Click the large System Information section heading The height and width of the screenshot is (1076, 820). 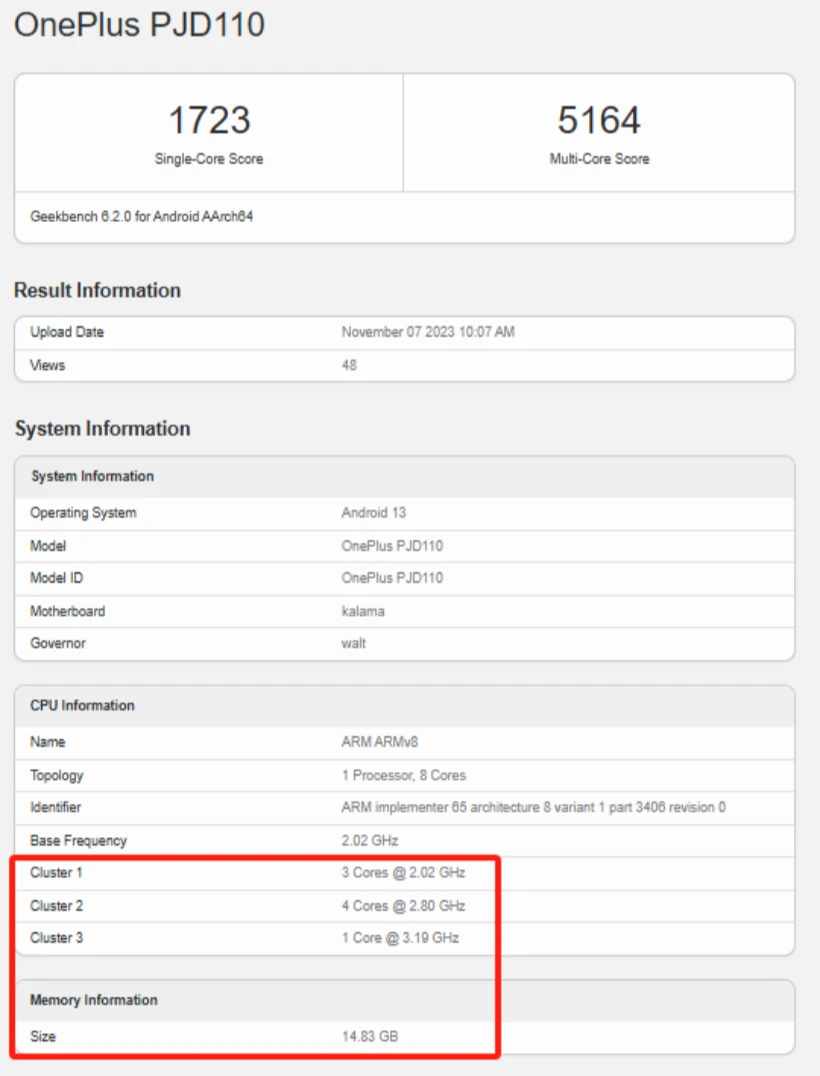(103, 428)
